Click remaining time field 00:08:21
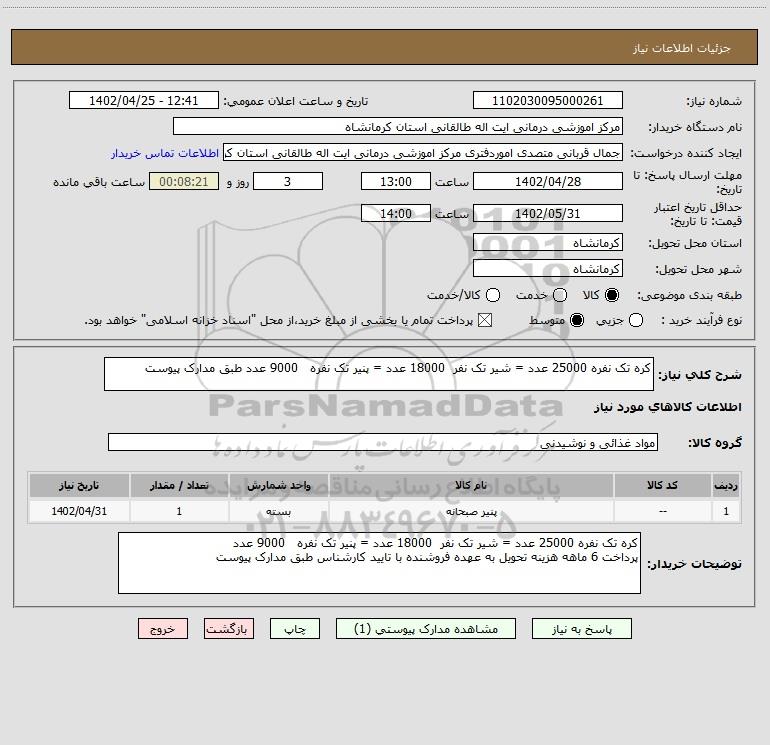Screen dimensions: 770x745 pyautogui.click(x=184, y=182)
